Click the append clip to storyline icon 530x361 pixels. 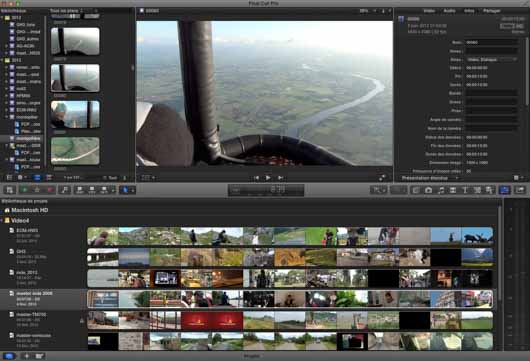pyautogui.click(x=104, y=190)
